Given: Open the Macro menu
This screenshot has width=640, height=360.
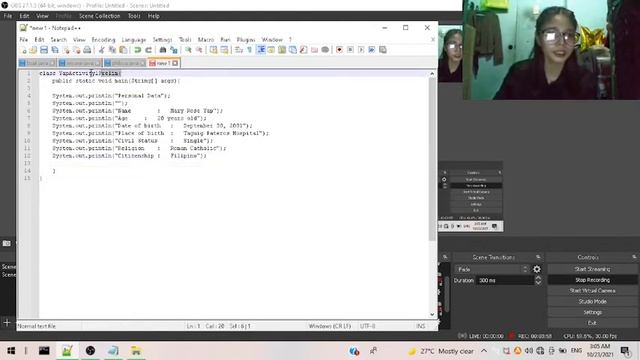Looking at the screenshot, I should coord(206,40).
